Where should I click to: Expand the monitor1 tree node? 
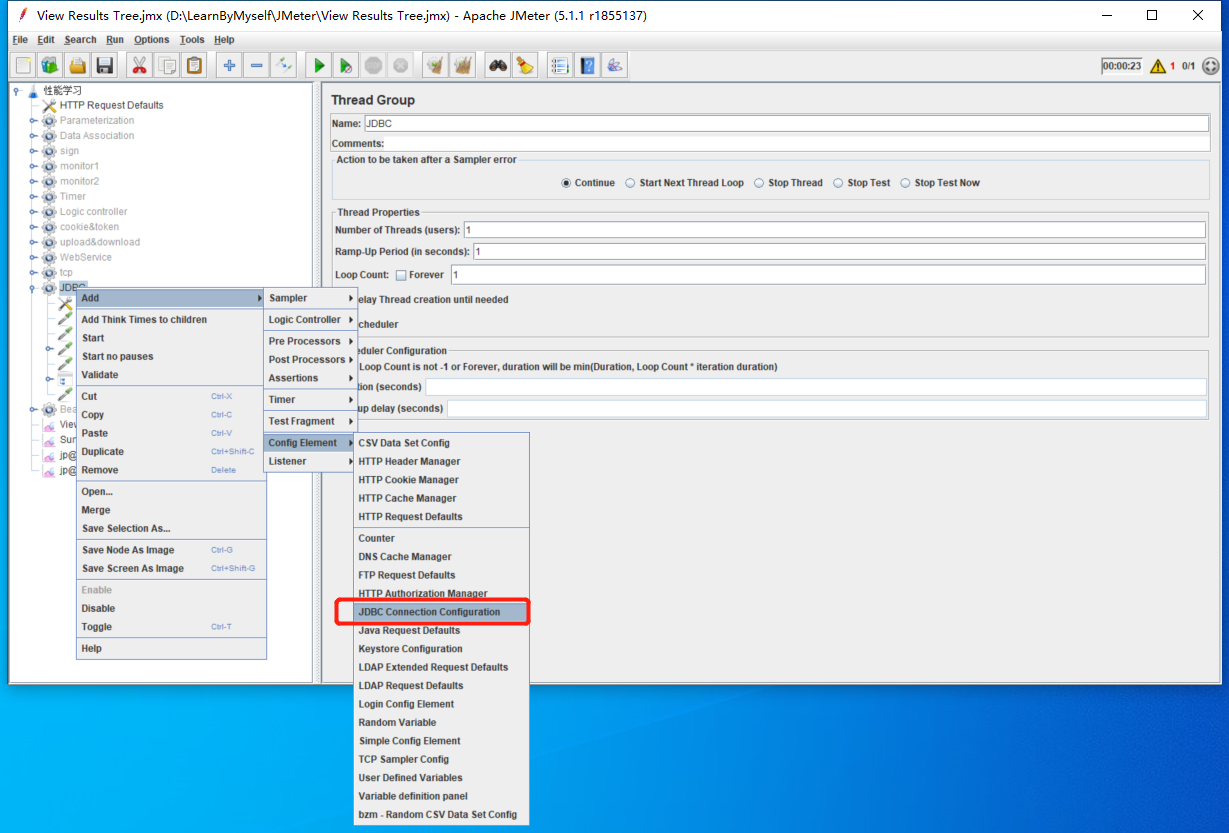click(x=33, y=166)
